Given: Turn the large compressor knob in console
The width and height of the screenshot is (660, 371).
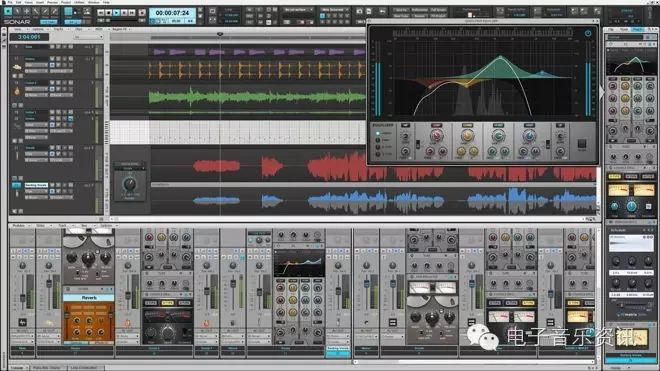Looking at the screenshot, I should pos(168,333).
